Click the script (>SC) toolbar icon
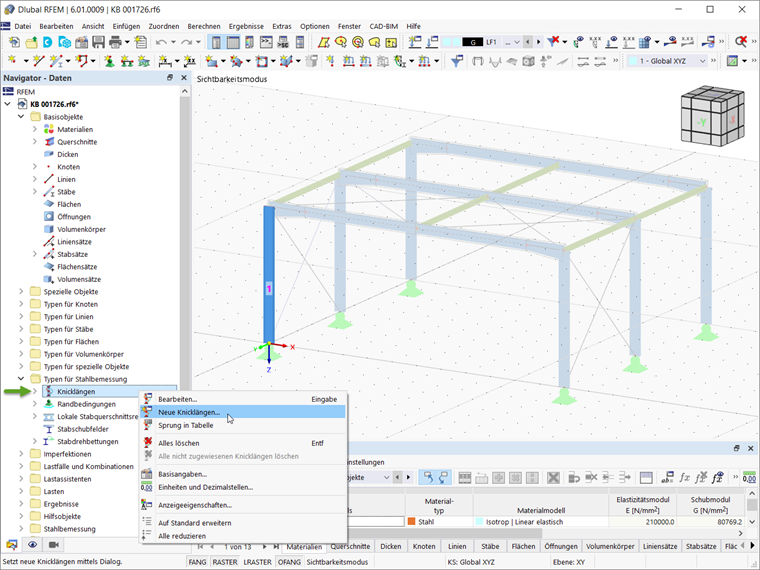Screen dimensions: 760x570 click(x=283, y=42)
